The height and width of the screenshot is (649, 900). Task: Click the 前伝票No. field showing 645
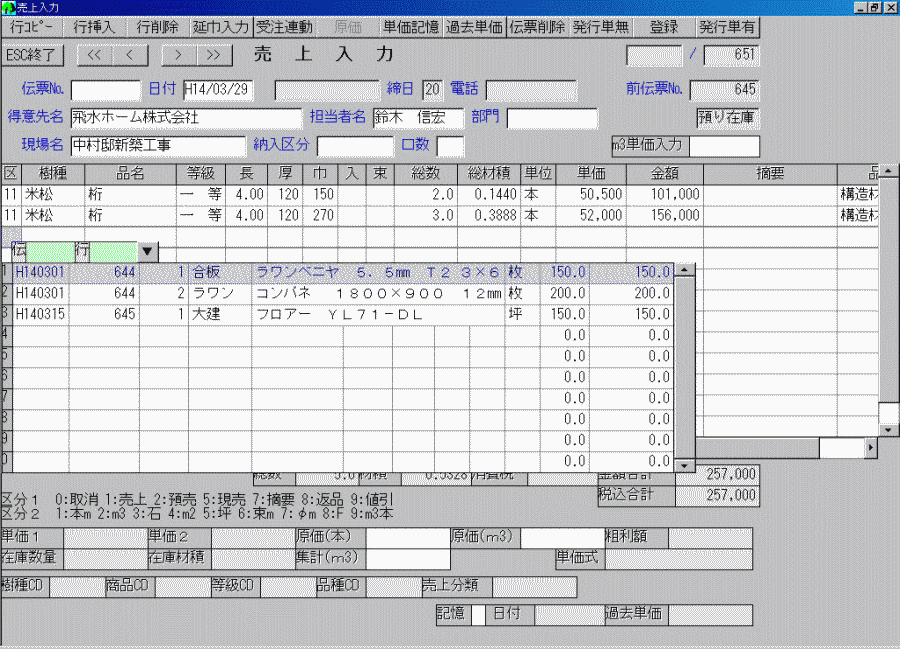click(x=724, y=90)
